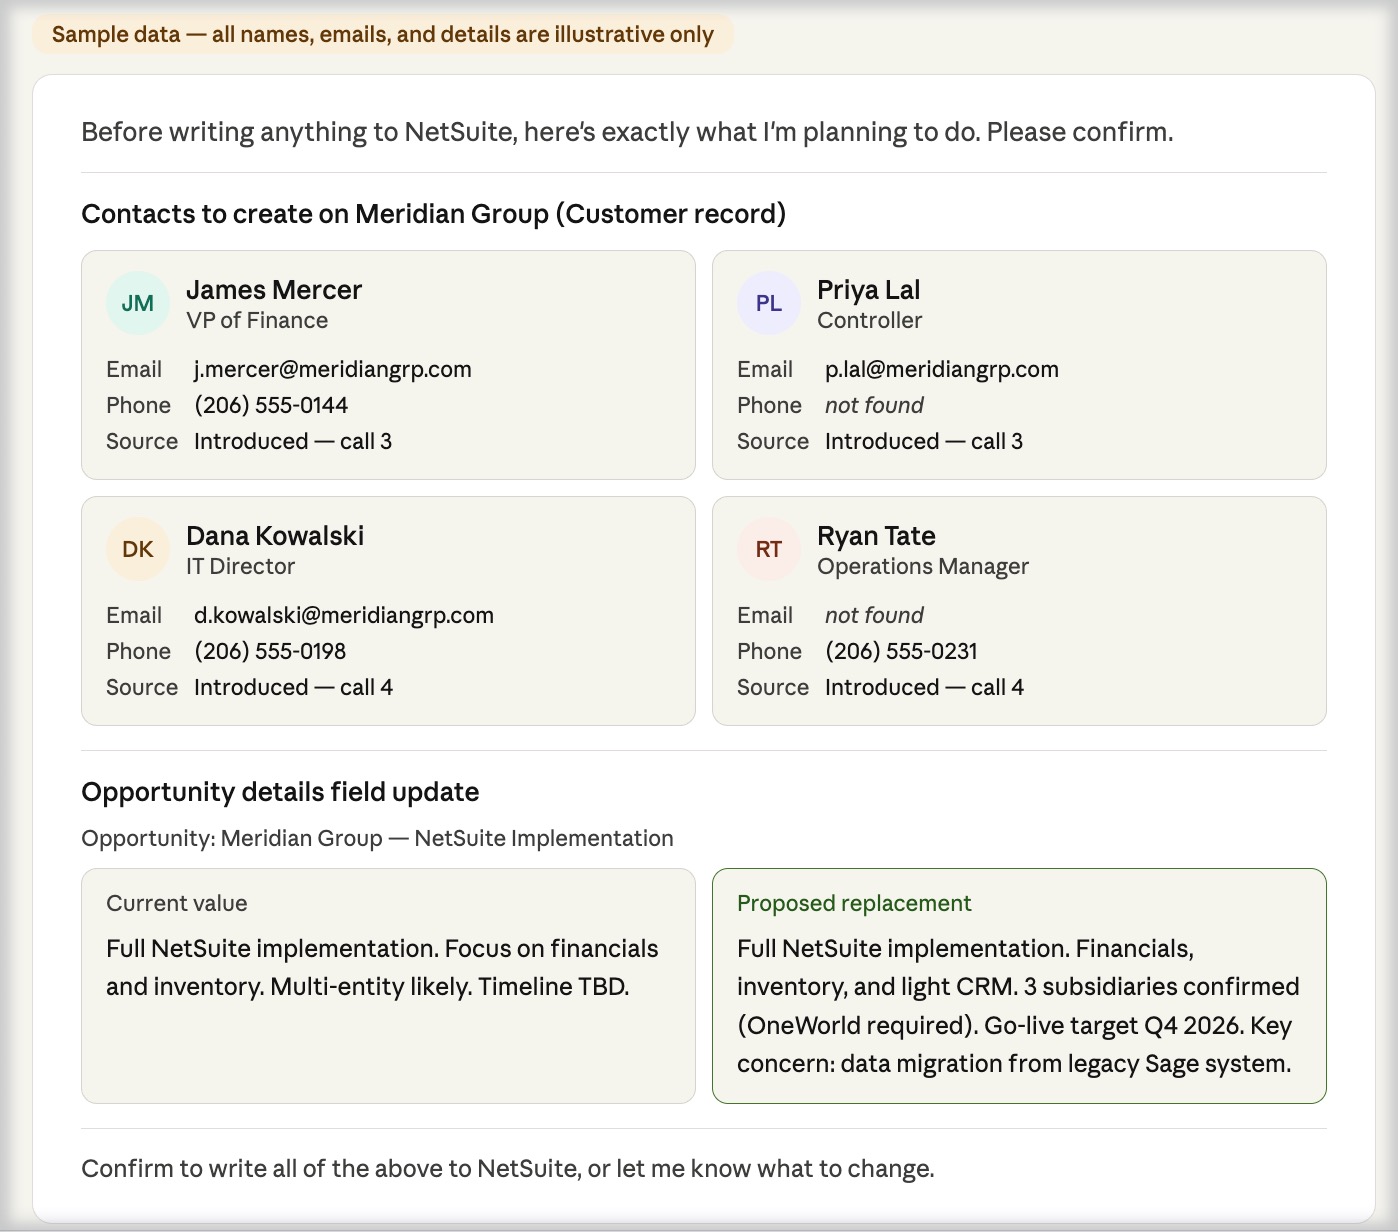Click the 'Confirm to write all of the above' line
This screenshot has height=1232, width=1398.
click(508, 1168)
